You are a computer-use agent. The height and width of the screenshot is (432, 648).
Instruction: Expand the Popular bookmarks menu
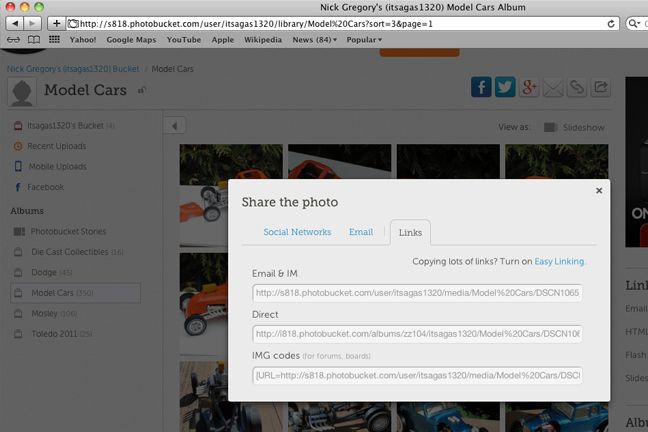click(366, 40)
